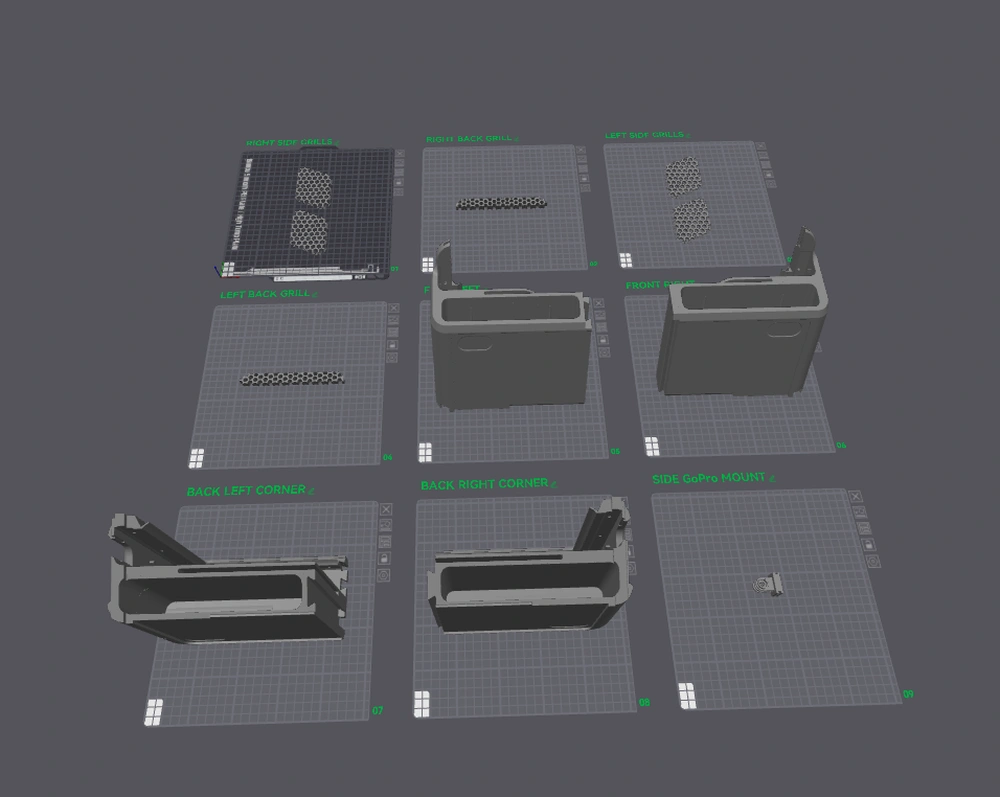Viewport: 1000px width, 797px height.
Task: Toggle the lock on plate 01
Action: pyautogui.click(x=400, y=182)
